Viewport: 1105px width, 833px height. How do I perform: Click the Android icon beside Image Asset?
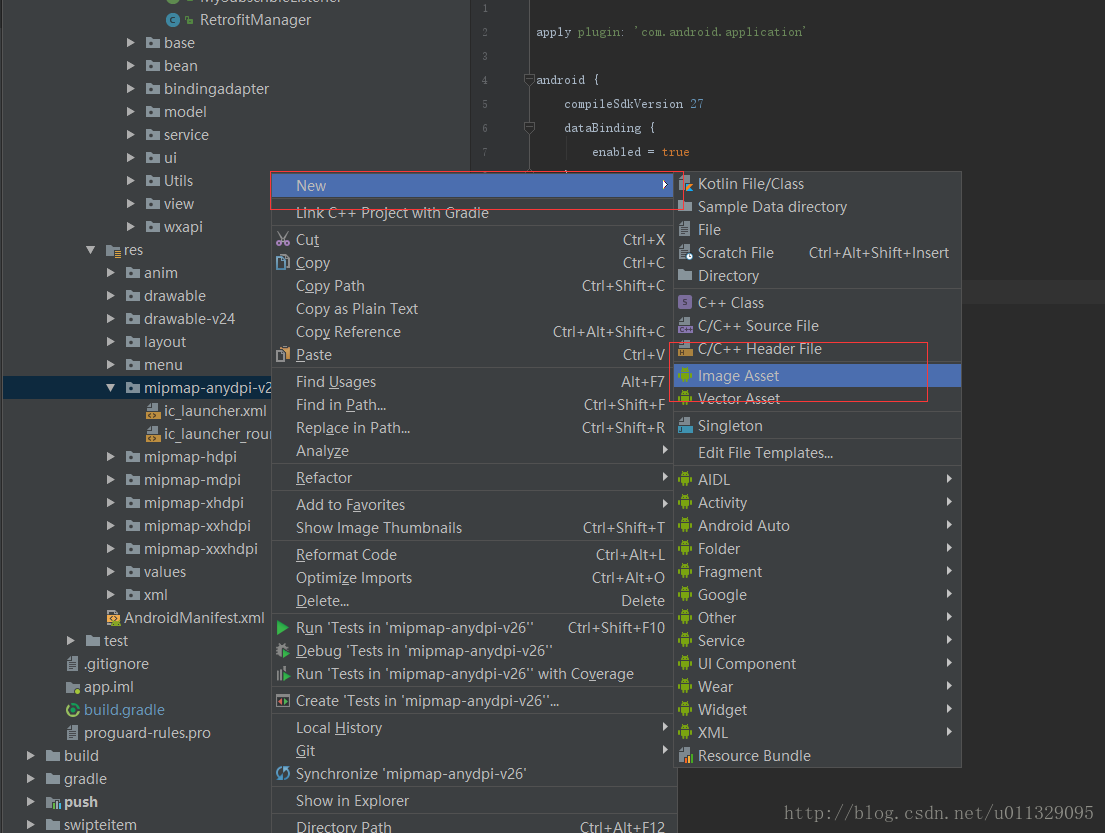click(x=685, y=376)
